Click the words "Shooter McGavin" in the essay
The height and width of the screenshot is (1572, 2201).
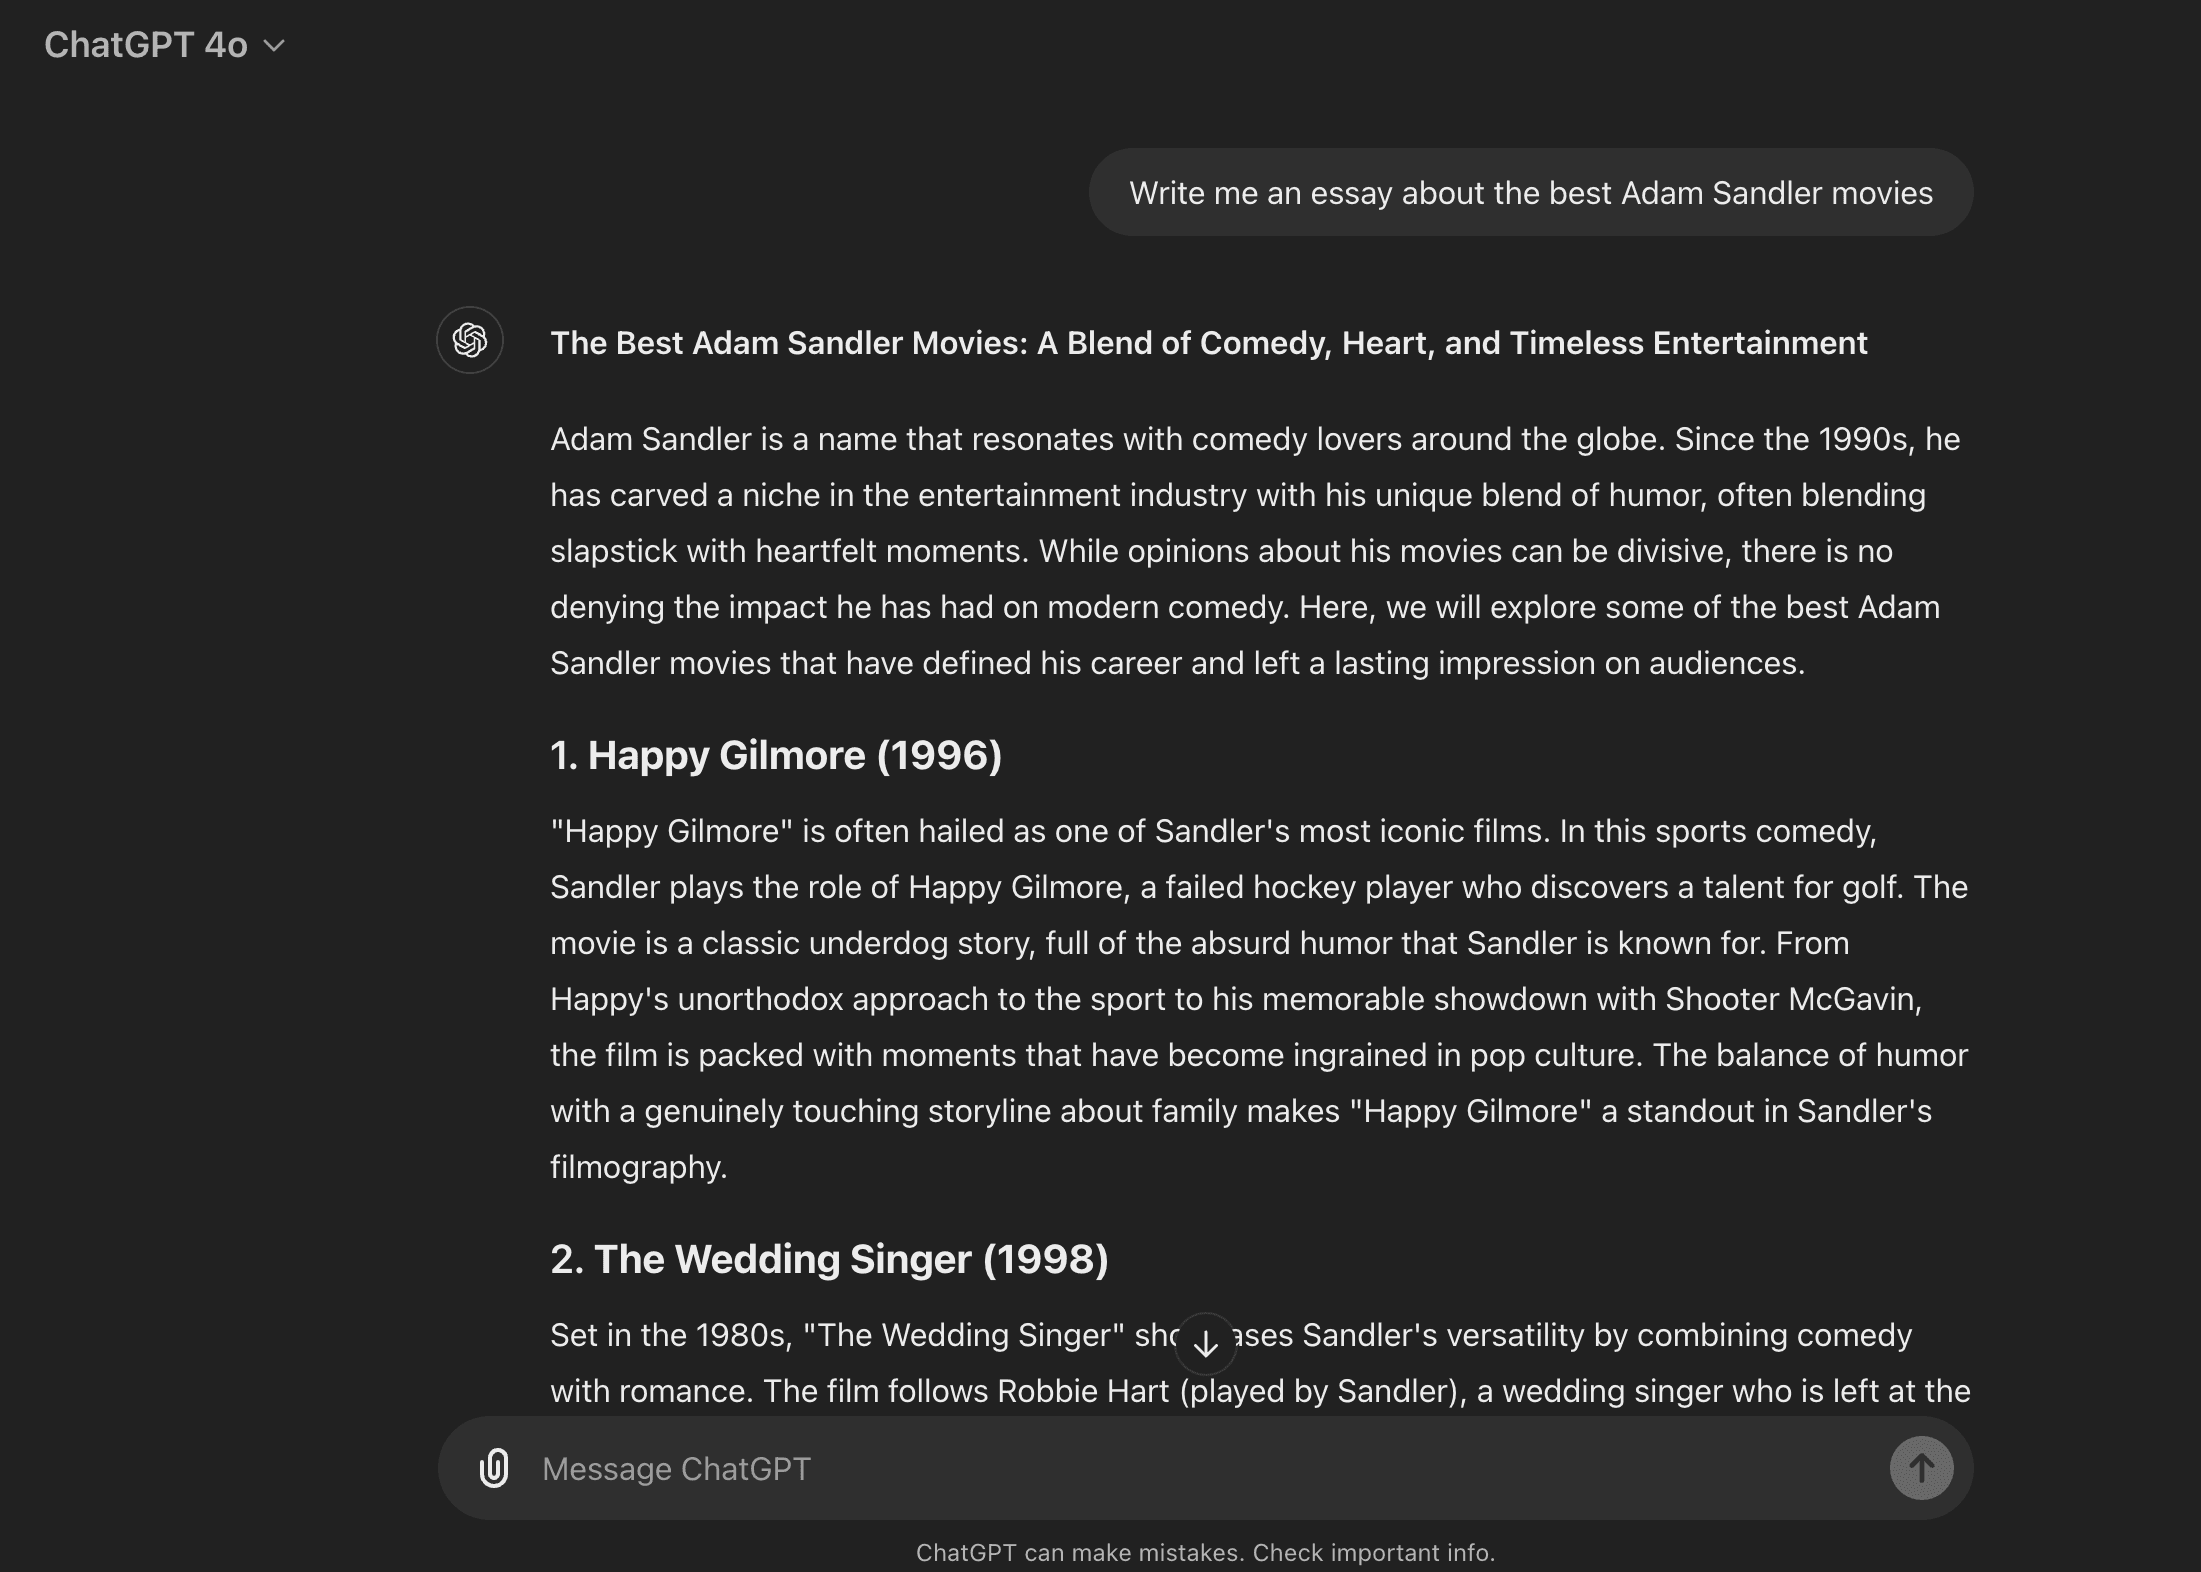(x=1791, y=999)
